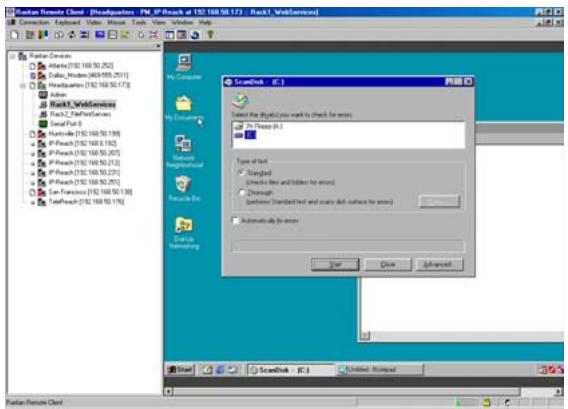Image resolution: width=568 pixels, height=409 pixels.
Task: Click the Start button in ScanDisk
Action: (x=335, y=264)
